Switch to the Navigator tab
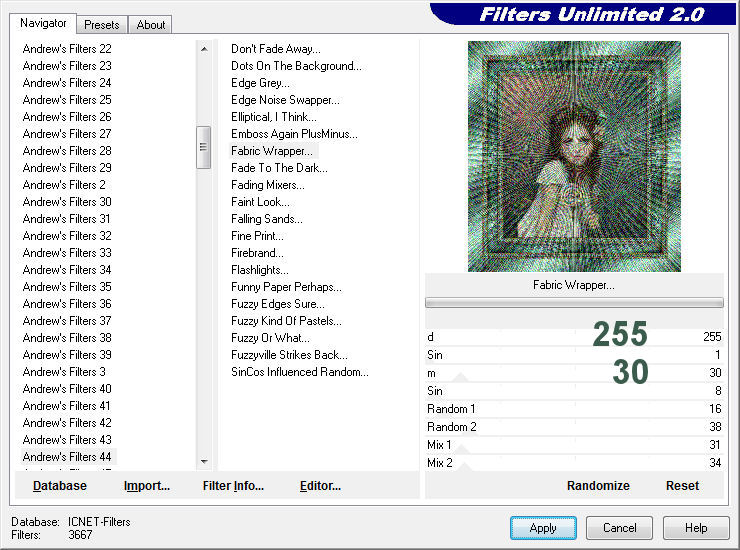 click(x=43, y=23)
